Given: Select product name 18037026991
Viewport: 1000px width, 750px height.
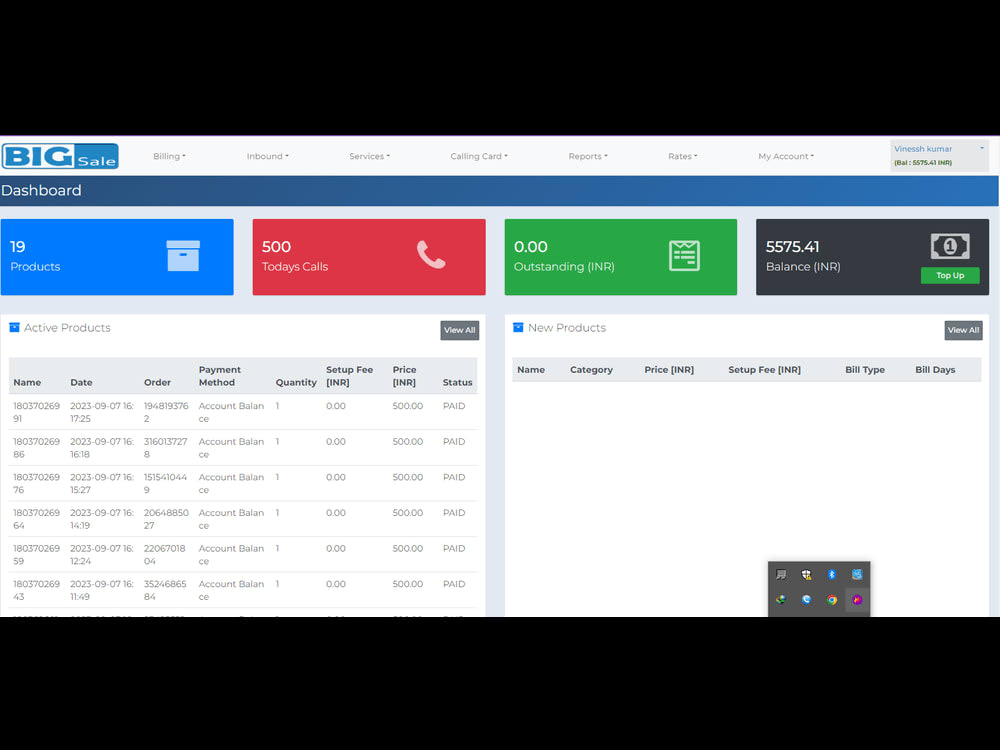Looking at the screenshot, I should pyautogui.click(x=36, y=413).
